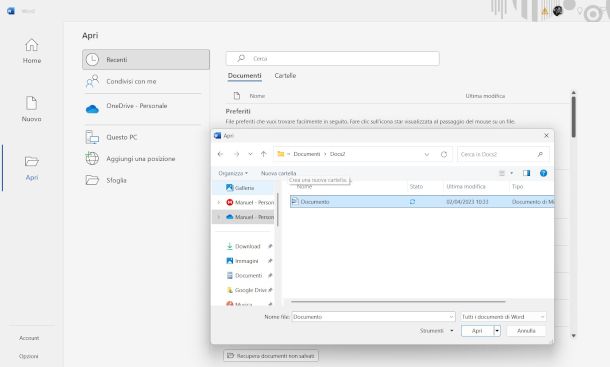
Task: Click sync status icon of Documento
Action: [x=412, y=202]
